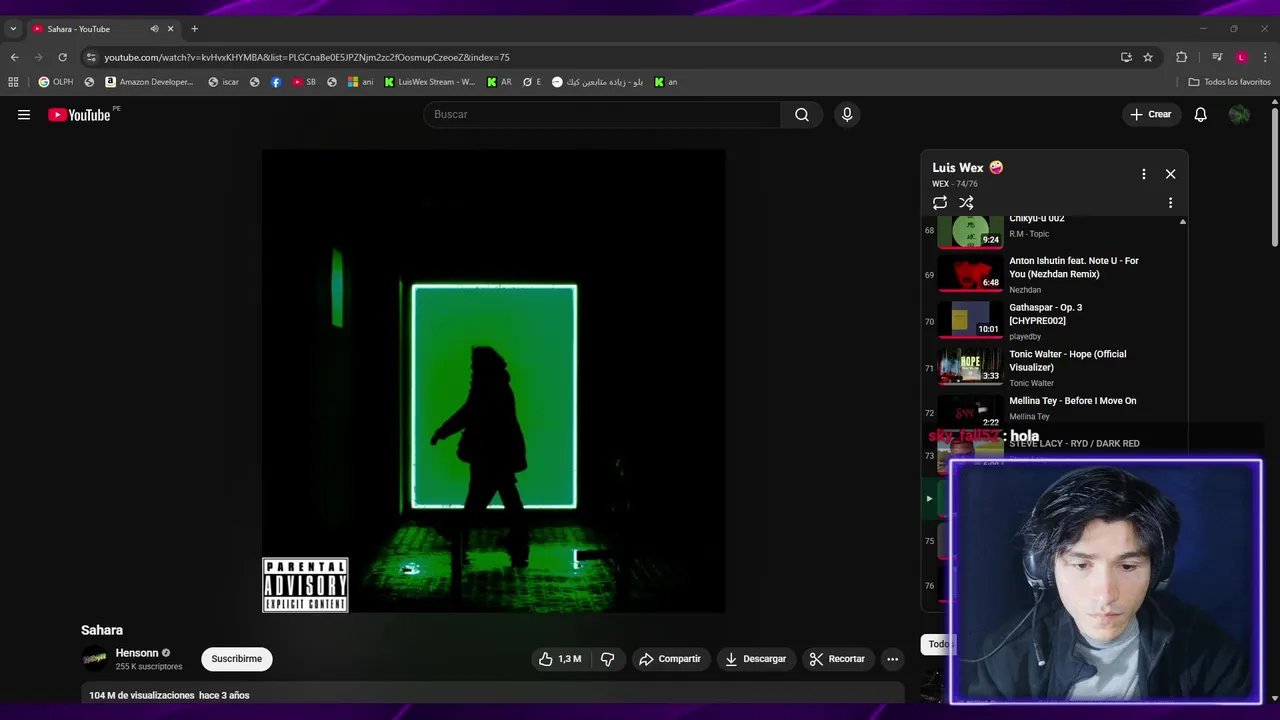Click the Sahara video player artwork
The image size is (1280, 720).
493,381
